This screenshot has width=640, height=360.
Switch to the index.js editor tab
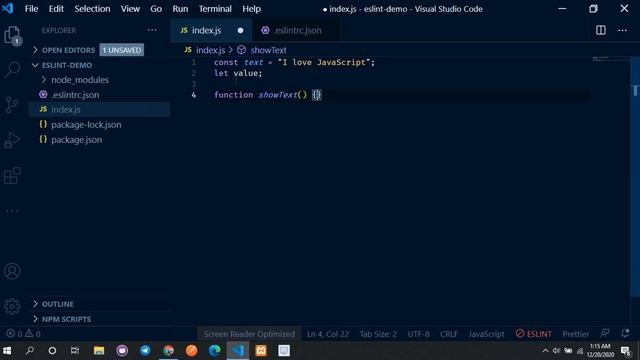point(211,30)
